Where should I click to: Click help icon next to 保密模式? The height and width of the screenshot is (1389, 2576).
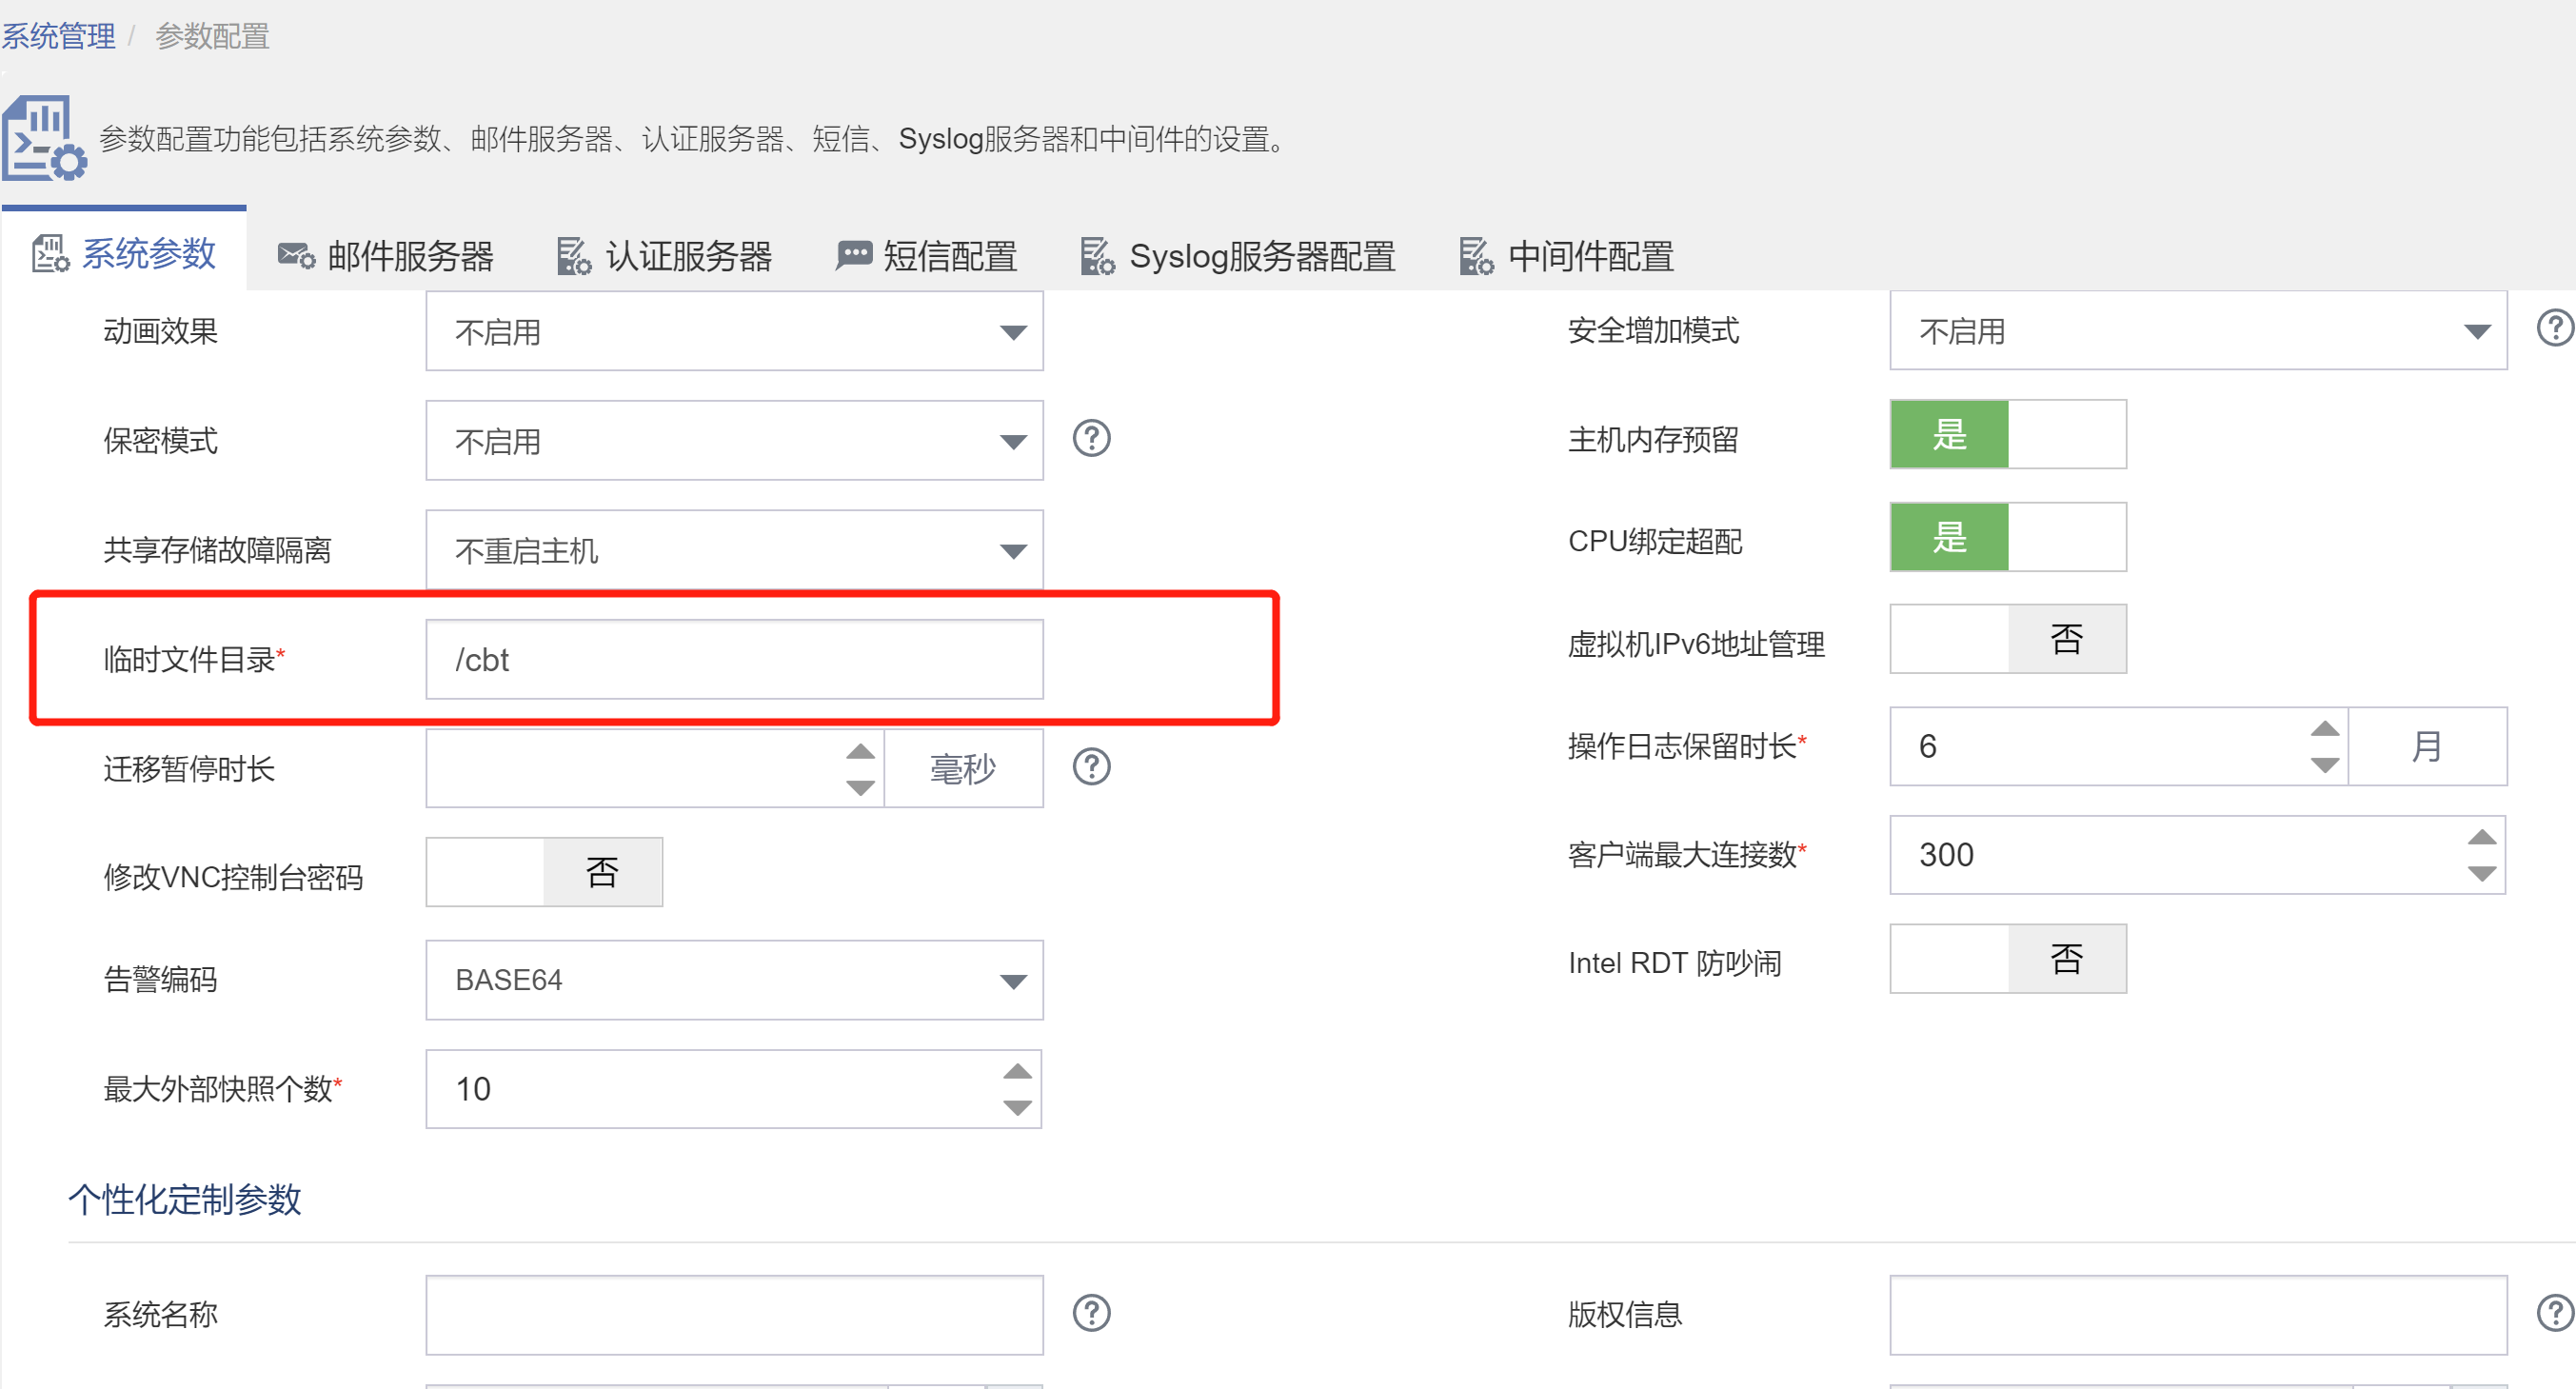(x=1091, y=438)
